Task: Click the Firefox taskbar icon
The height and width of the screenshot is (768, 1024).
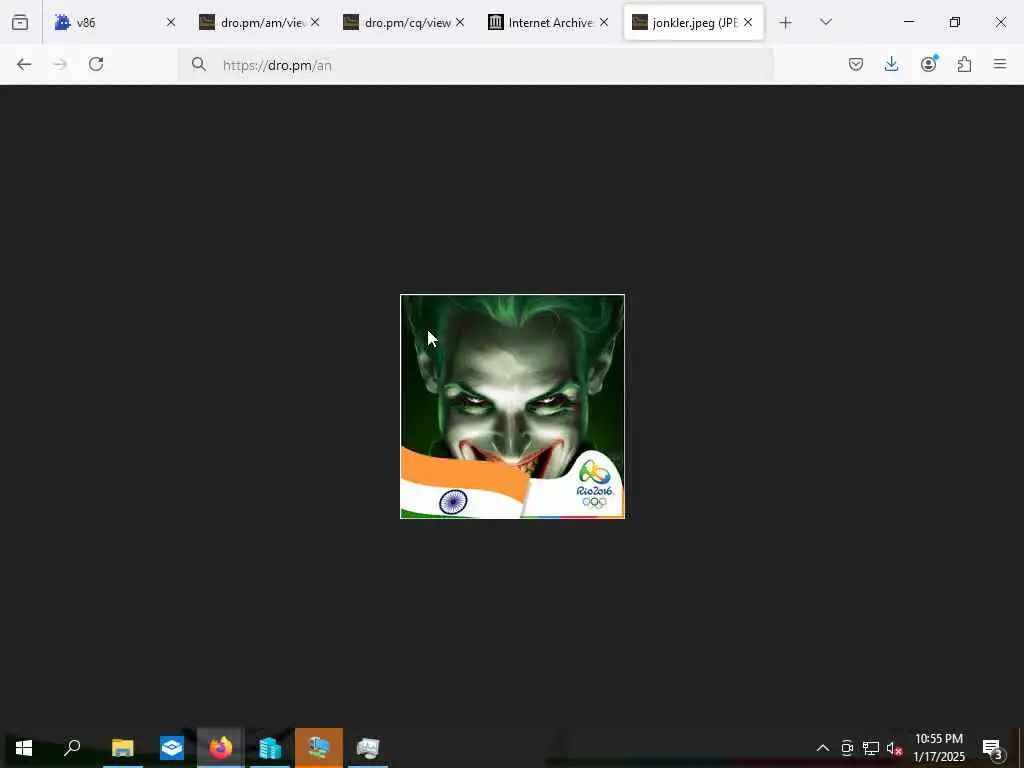Action: click(x=221, y=748)
